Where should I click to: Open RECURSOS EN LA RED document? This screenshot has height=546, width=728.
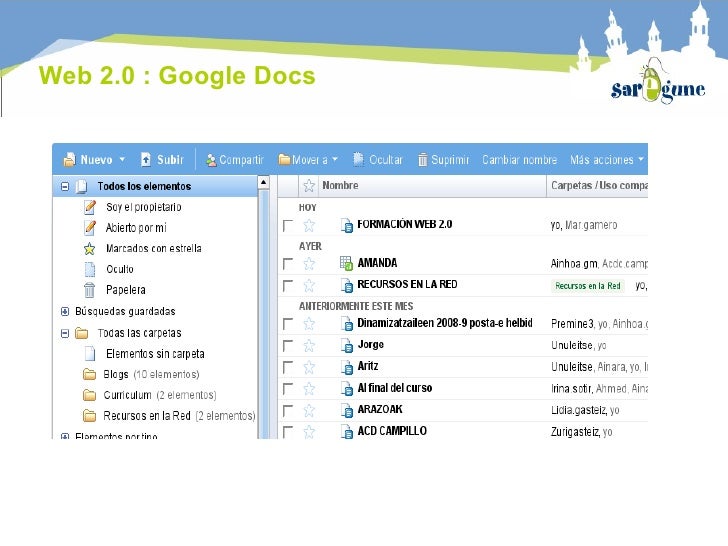click(407, 284)
